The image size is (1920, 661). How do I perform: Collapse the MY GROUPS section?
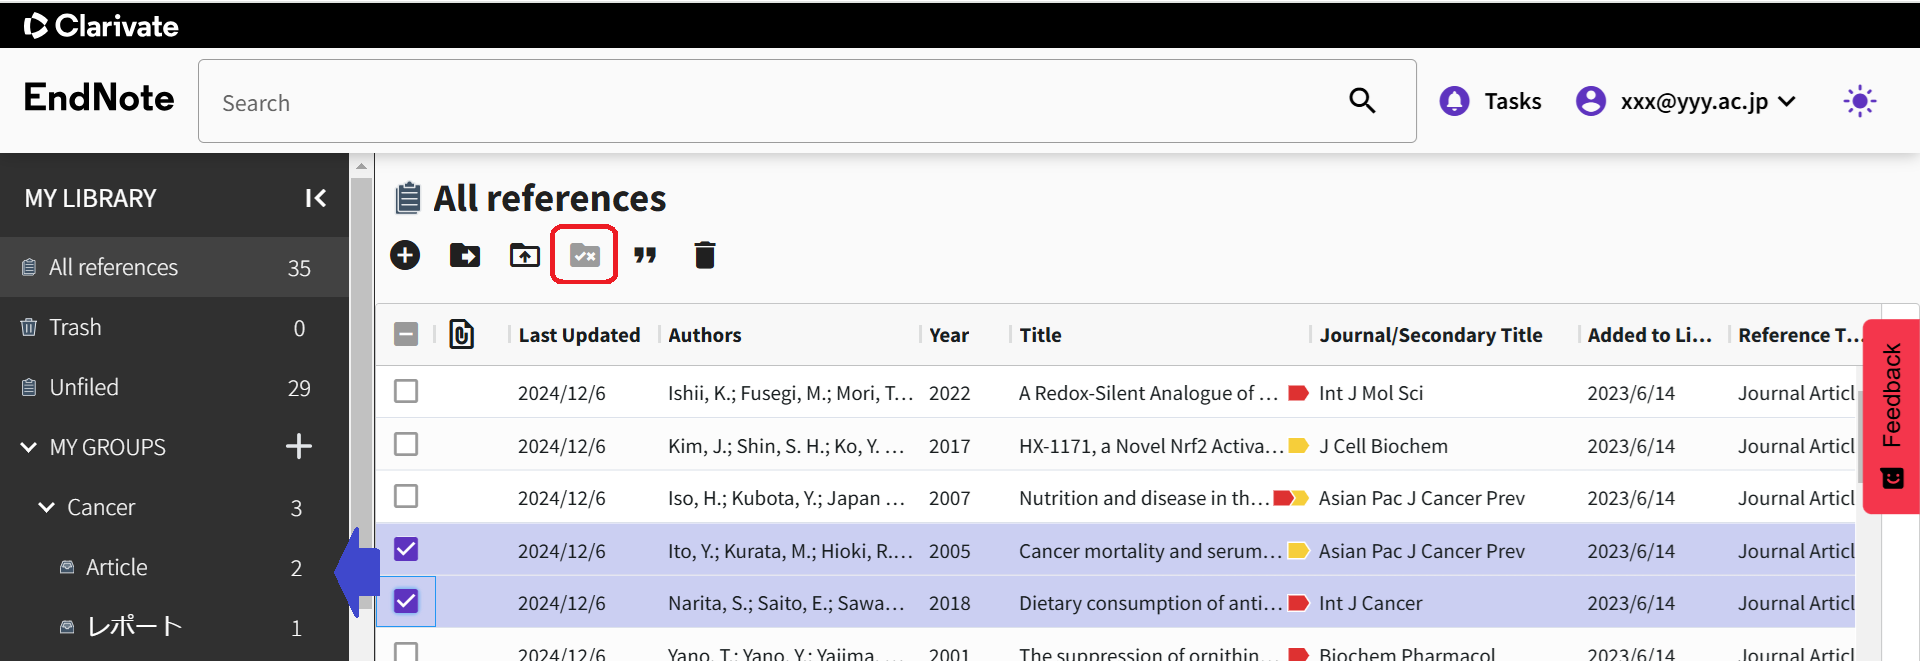29,447
